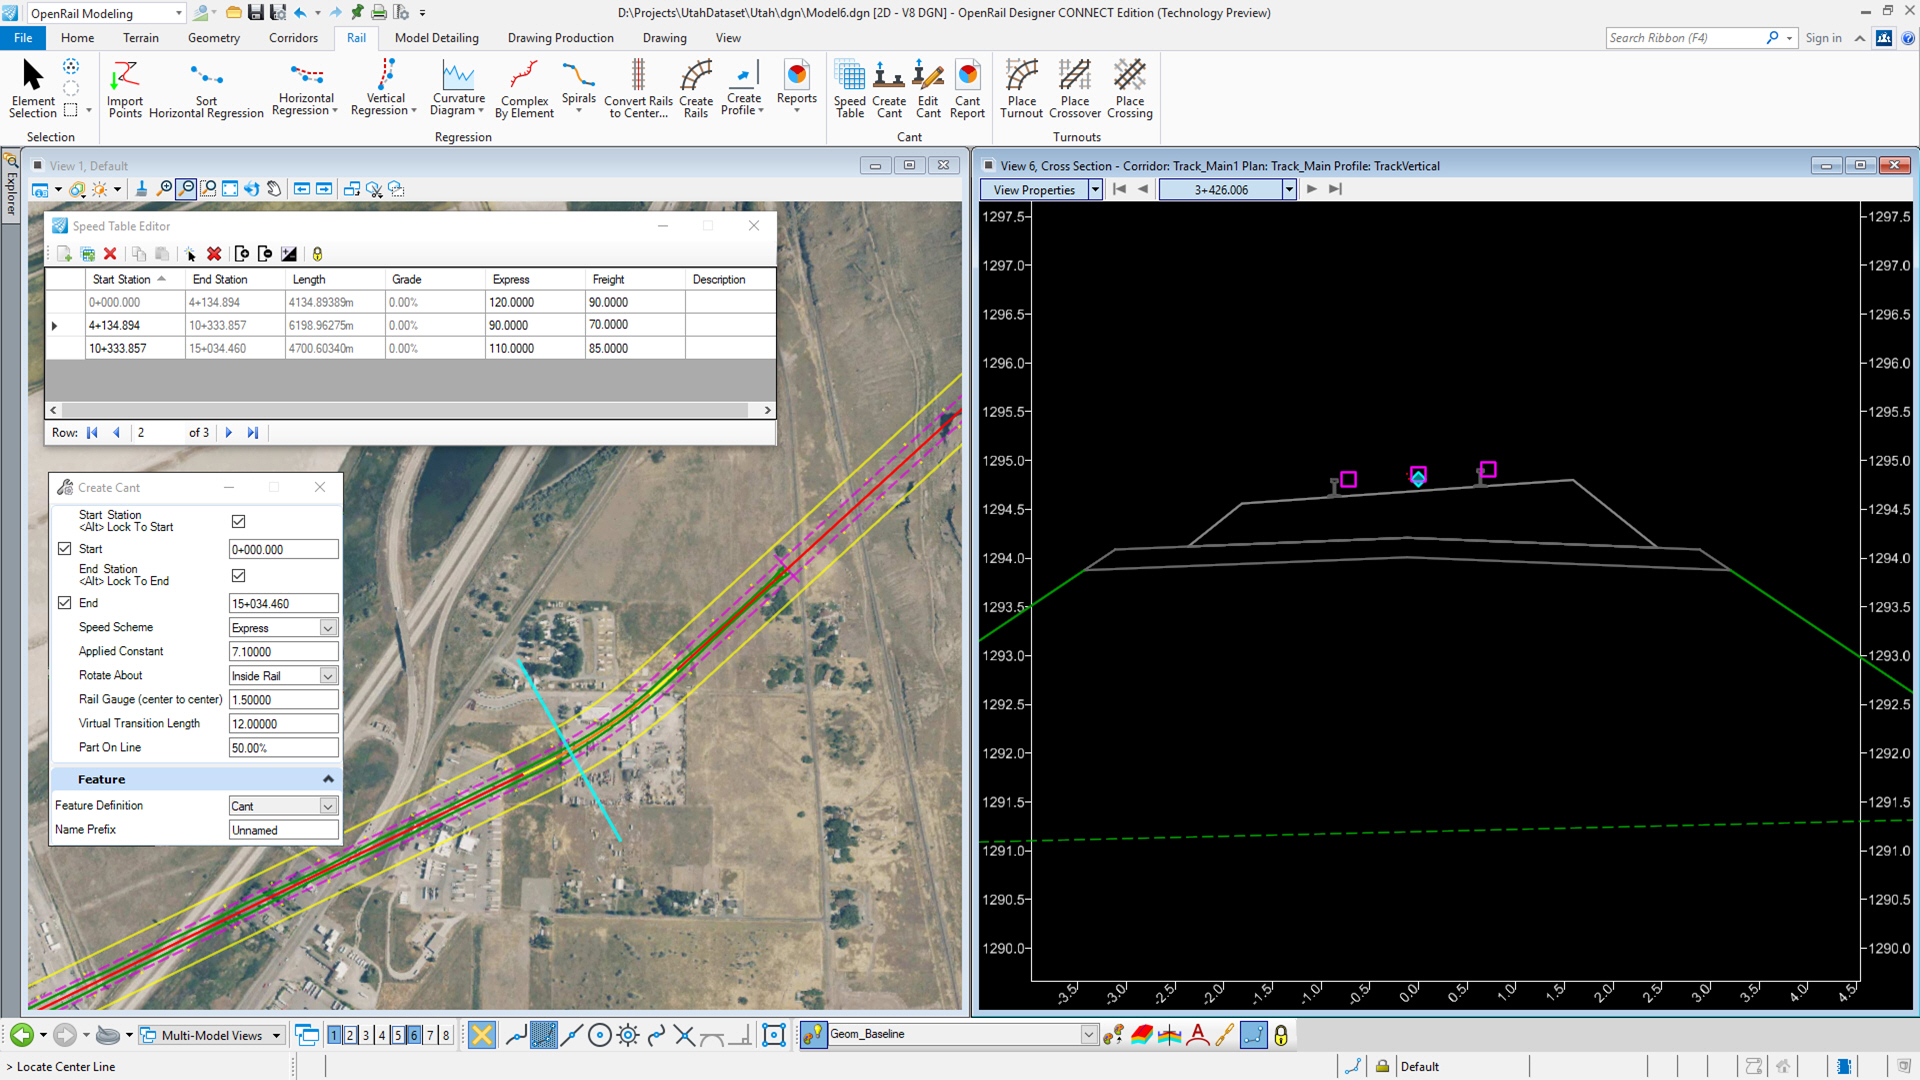Switch to Geometry ribbon tab
The image size is (1920, 1080).
click(214, 38)
